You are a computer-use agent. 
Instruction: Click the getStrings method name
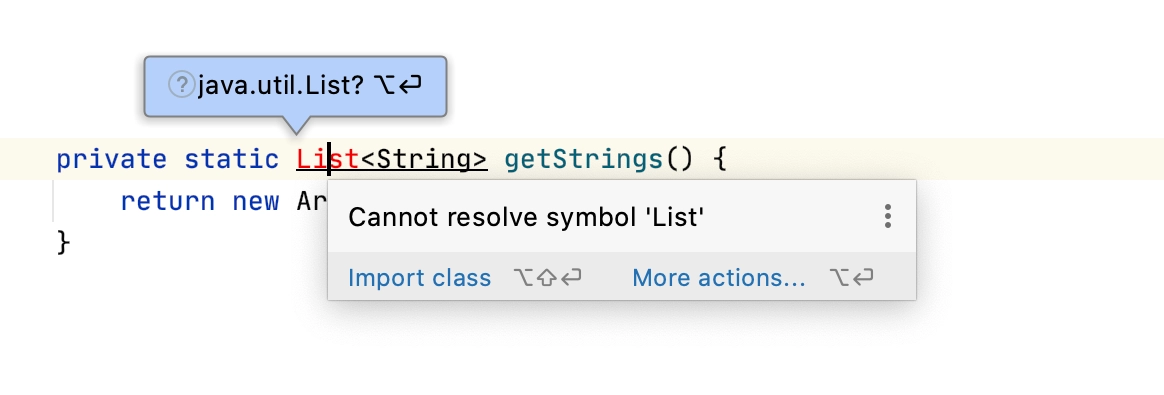583,160
